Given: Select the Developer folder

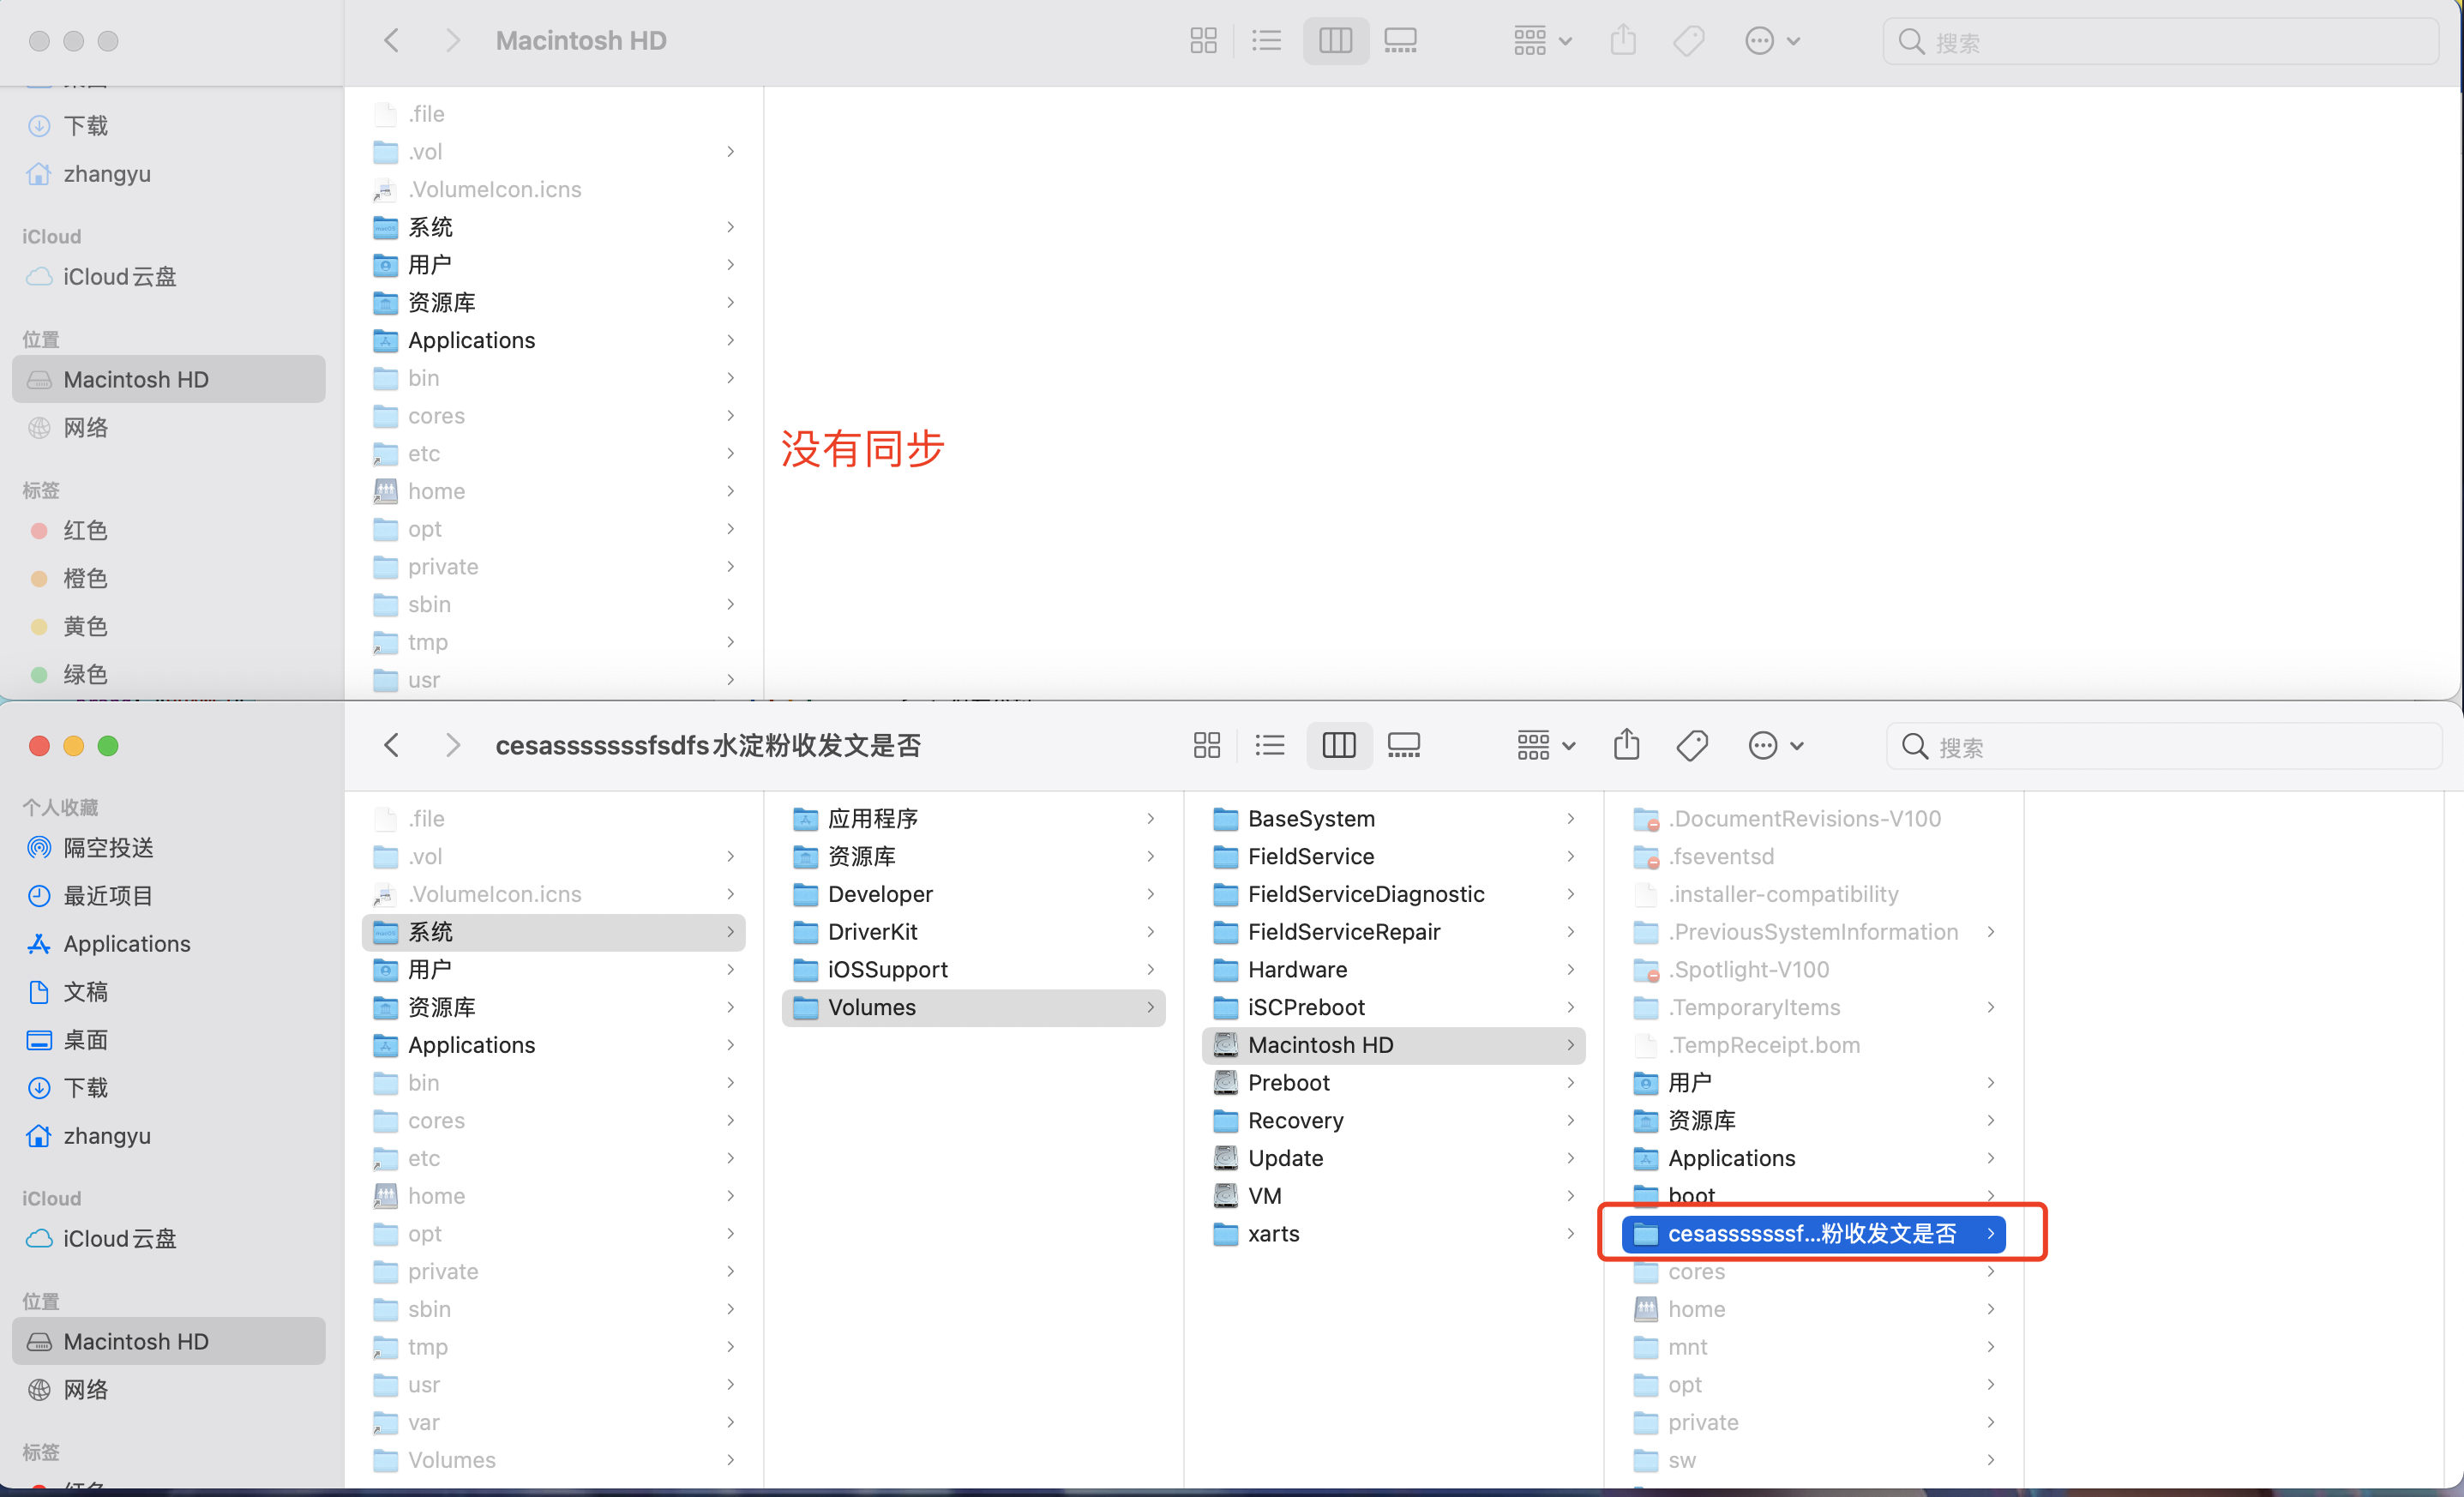Looking at the screenshot, I should pos(879,894).
